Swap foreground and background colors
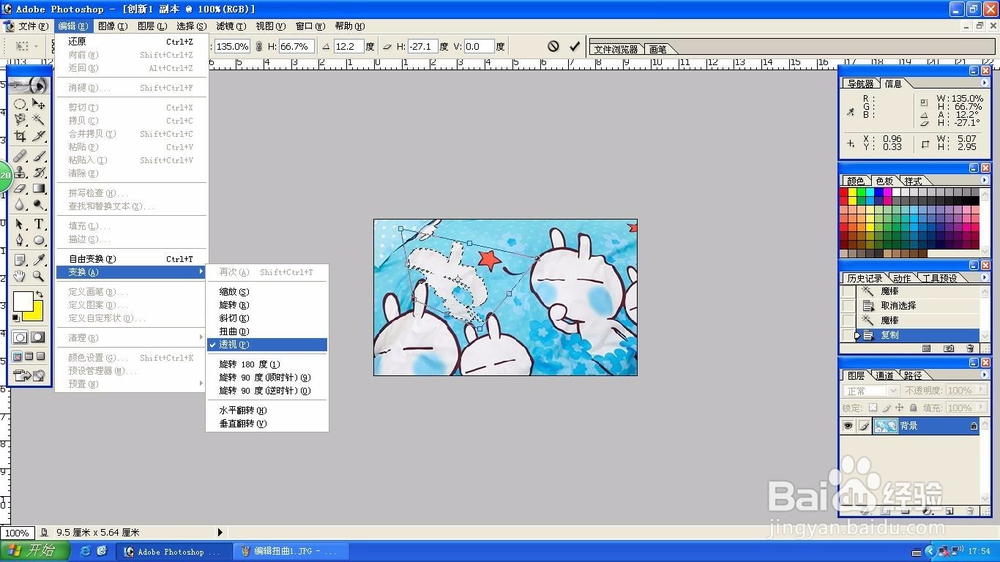Image resolution: width=1000 pixels, height=562 pixels. click(40, 294)
